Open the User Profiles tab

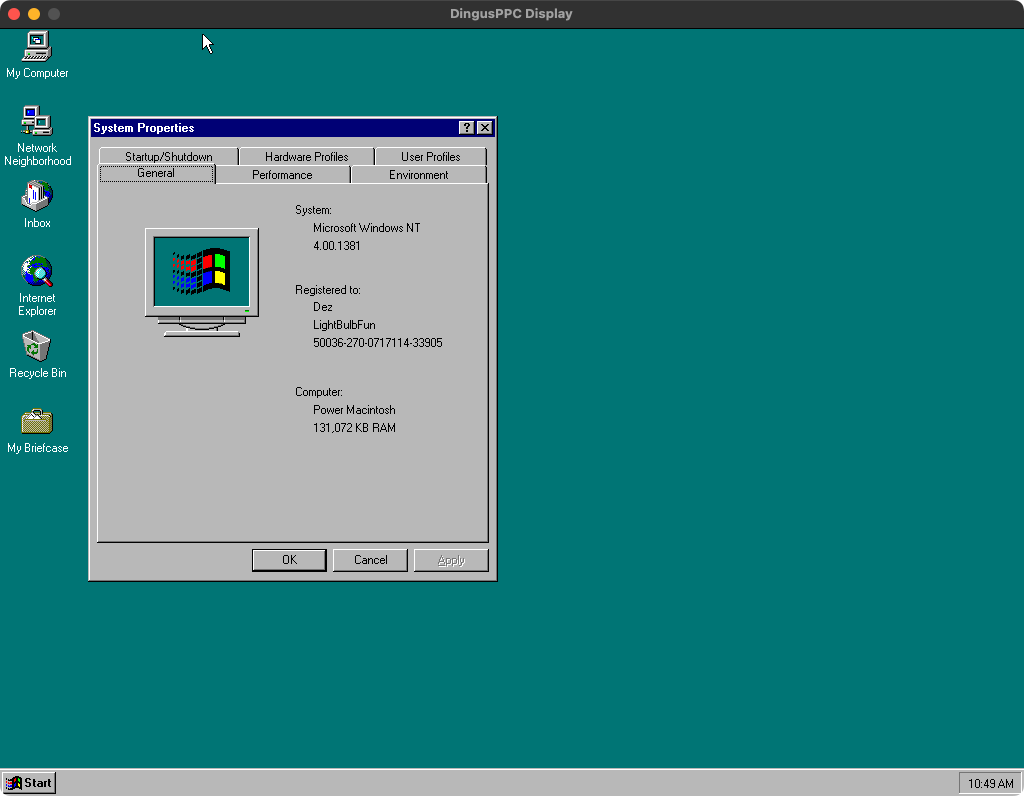[430, 157]
